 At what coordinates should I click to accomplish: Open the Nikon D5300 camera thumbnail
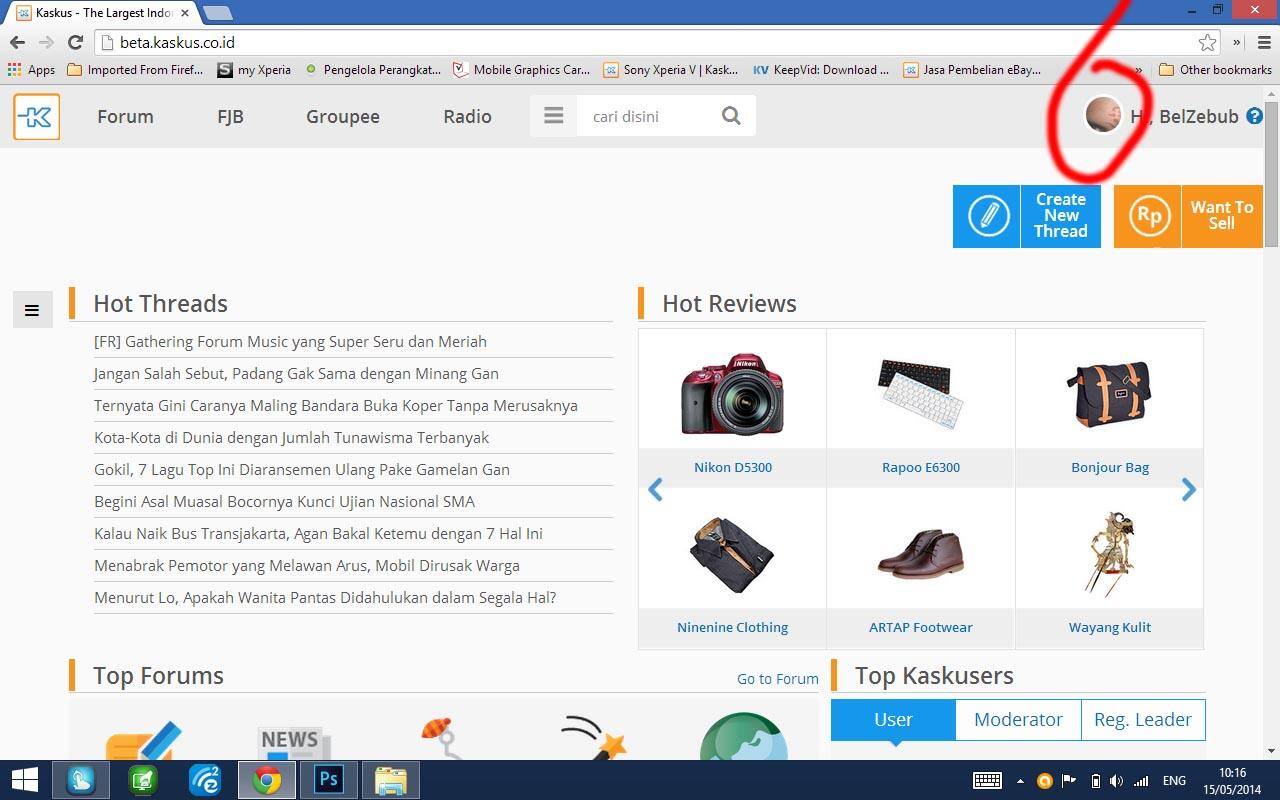click(732, 393)
